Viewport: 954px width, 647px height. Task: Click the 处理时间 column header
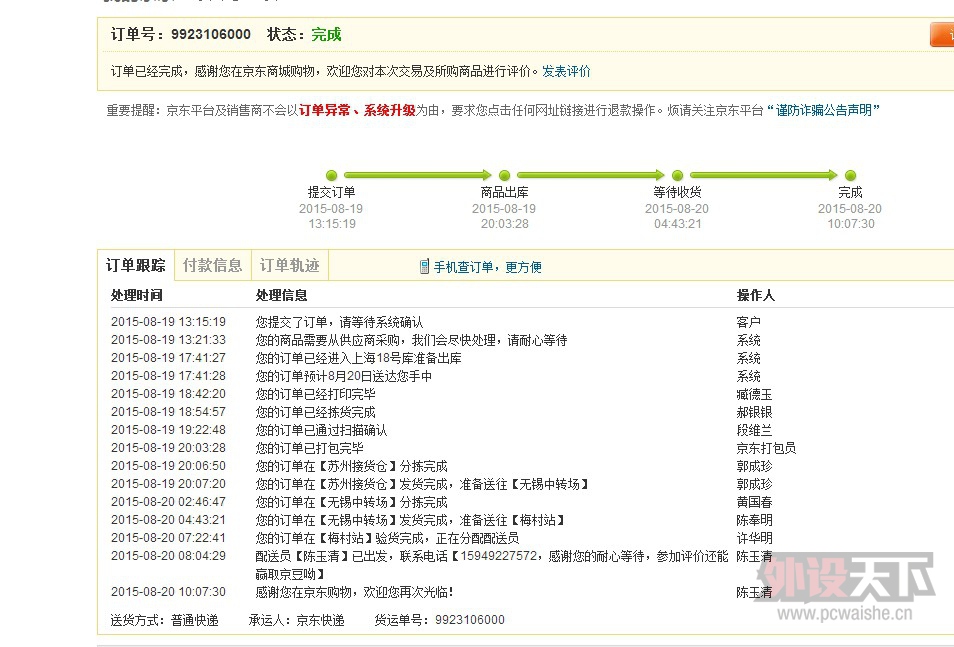(136, 296)
